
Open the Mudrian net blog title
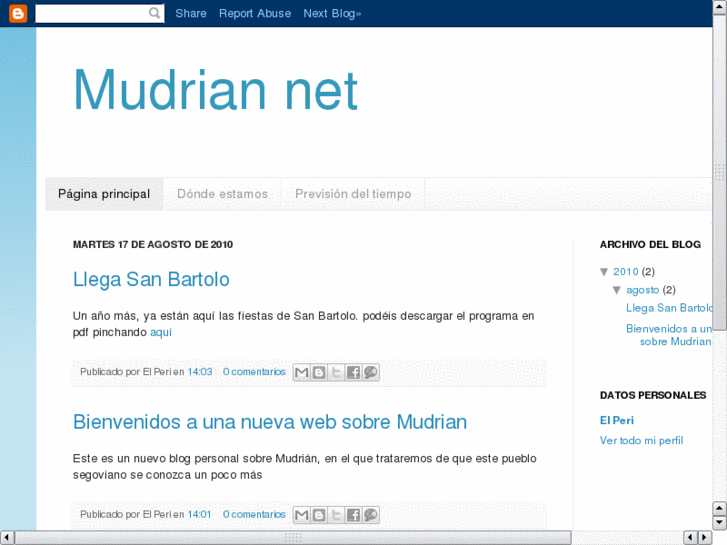pyautogui.click(x=216, y=90)
